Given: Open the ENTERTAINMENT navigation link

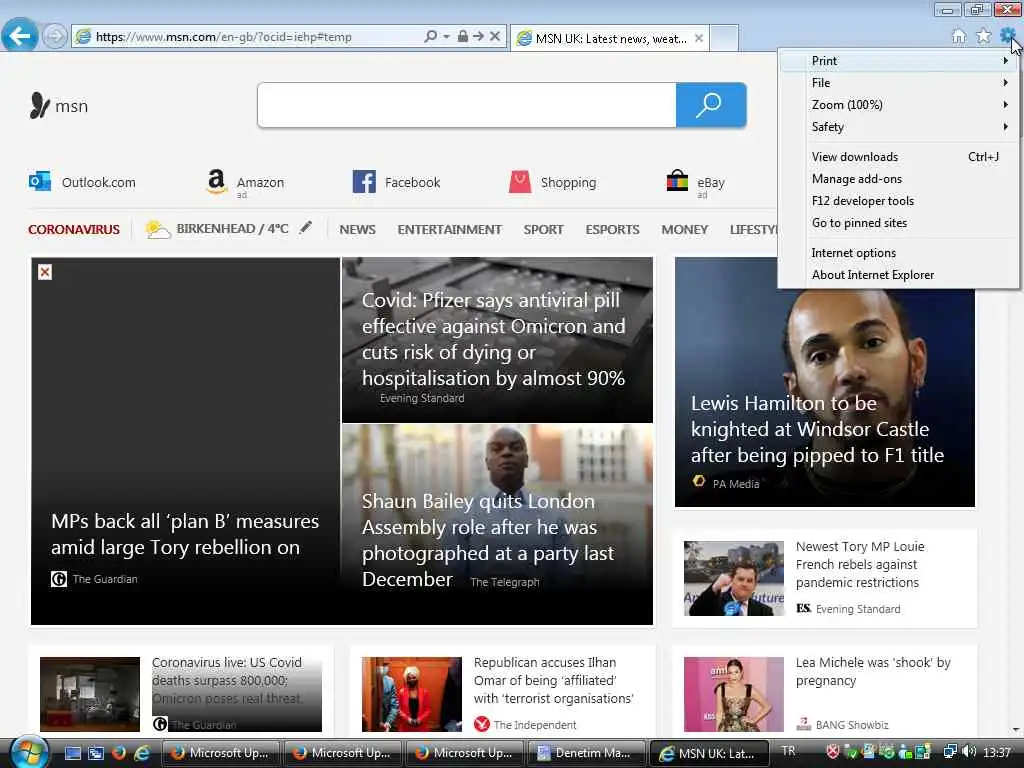Looking at the screenshot, I should click(x=449, y=230).
